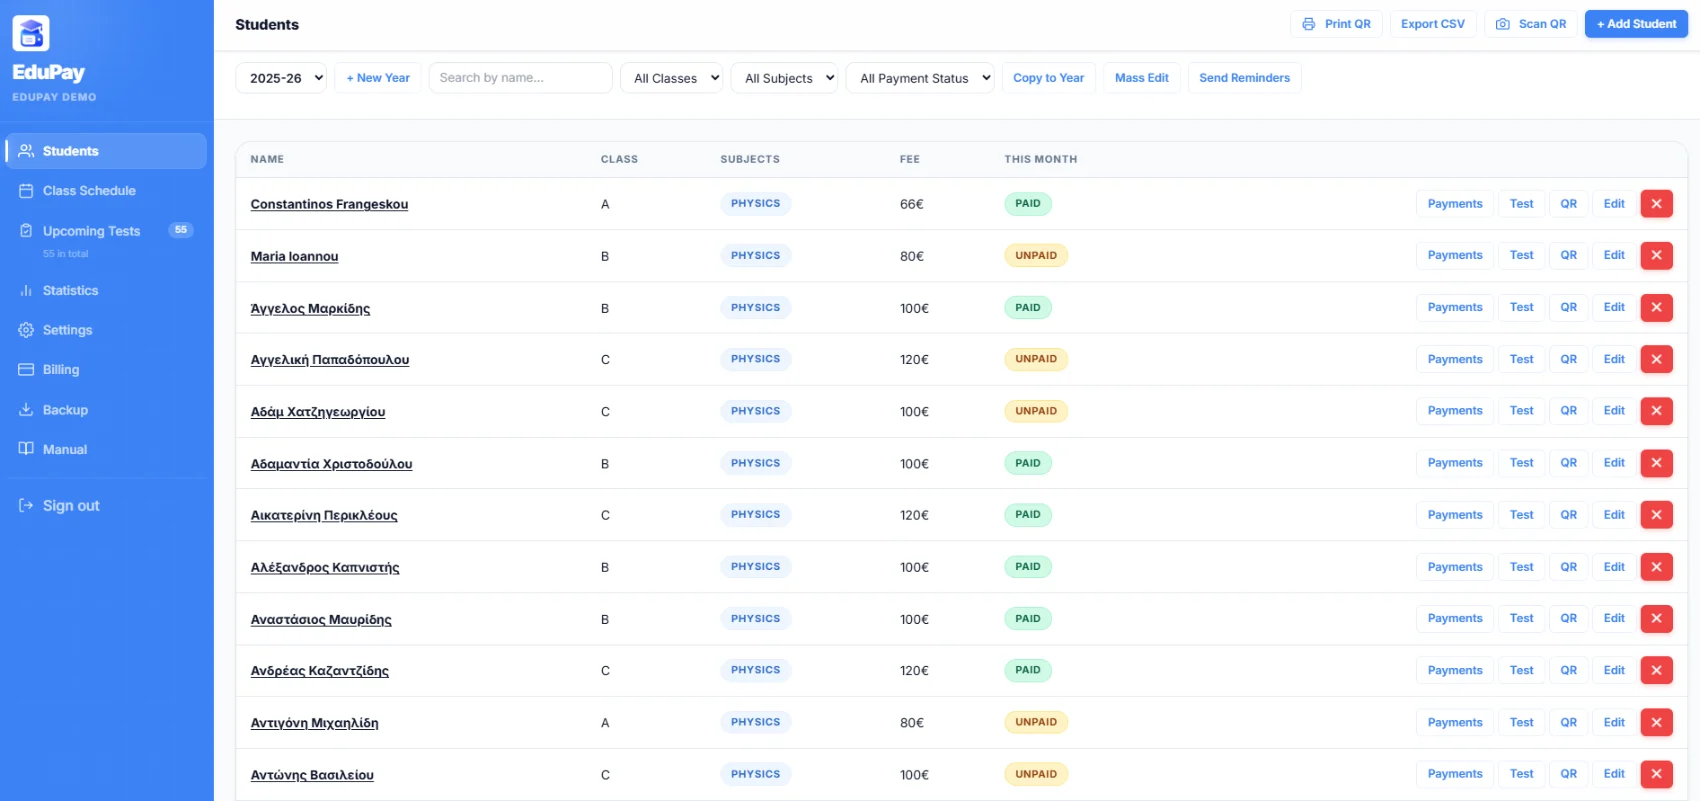Open Test for Αναστάσιος Μαυρίδης
The height and width of the screenshot is (801, 1700).
pyautogui.click(x=1521, y=619)
